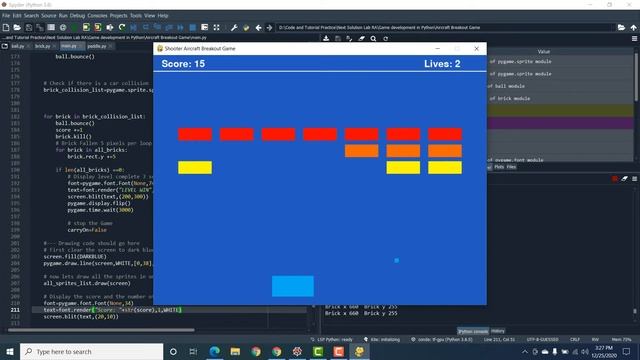The image size is (640, 360).
Task: Browse working directory folder icon
Action: coord(621,28)
